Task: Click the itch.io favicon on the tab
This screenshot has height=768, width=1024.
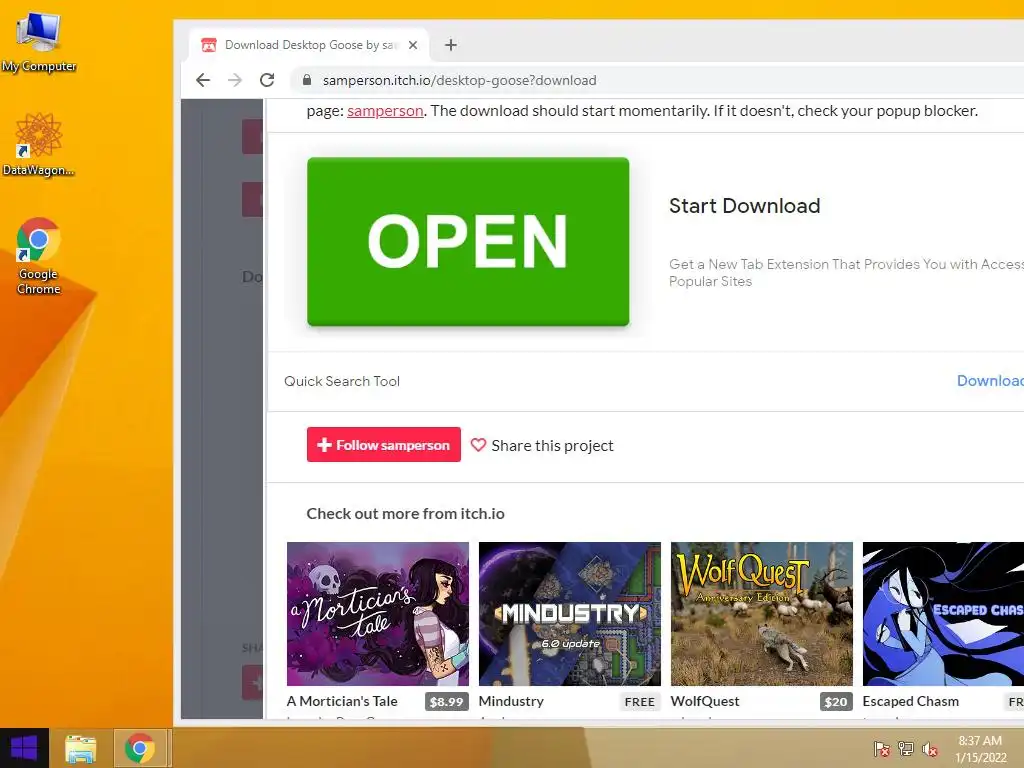Action: [209, 45]
